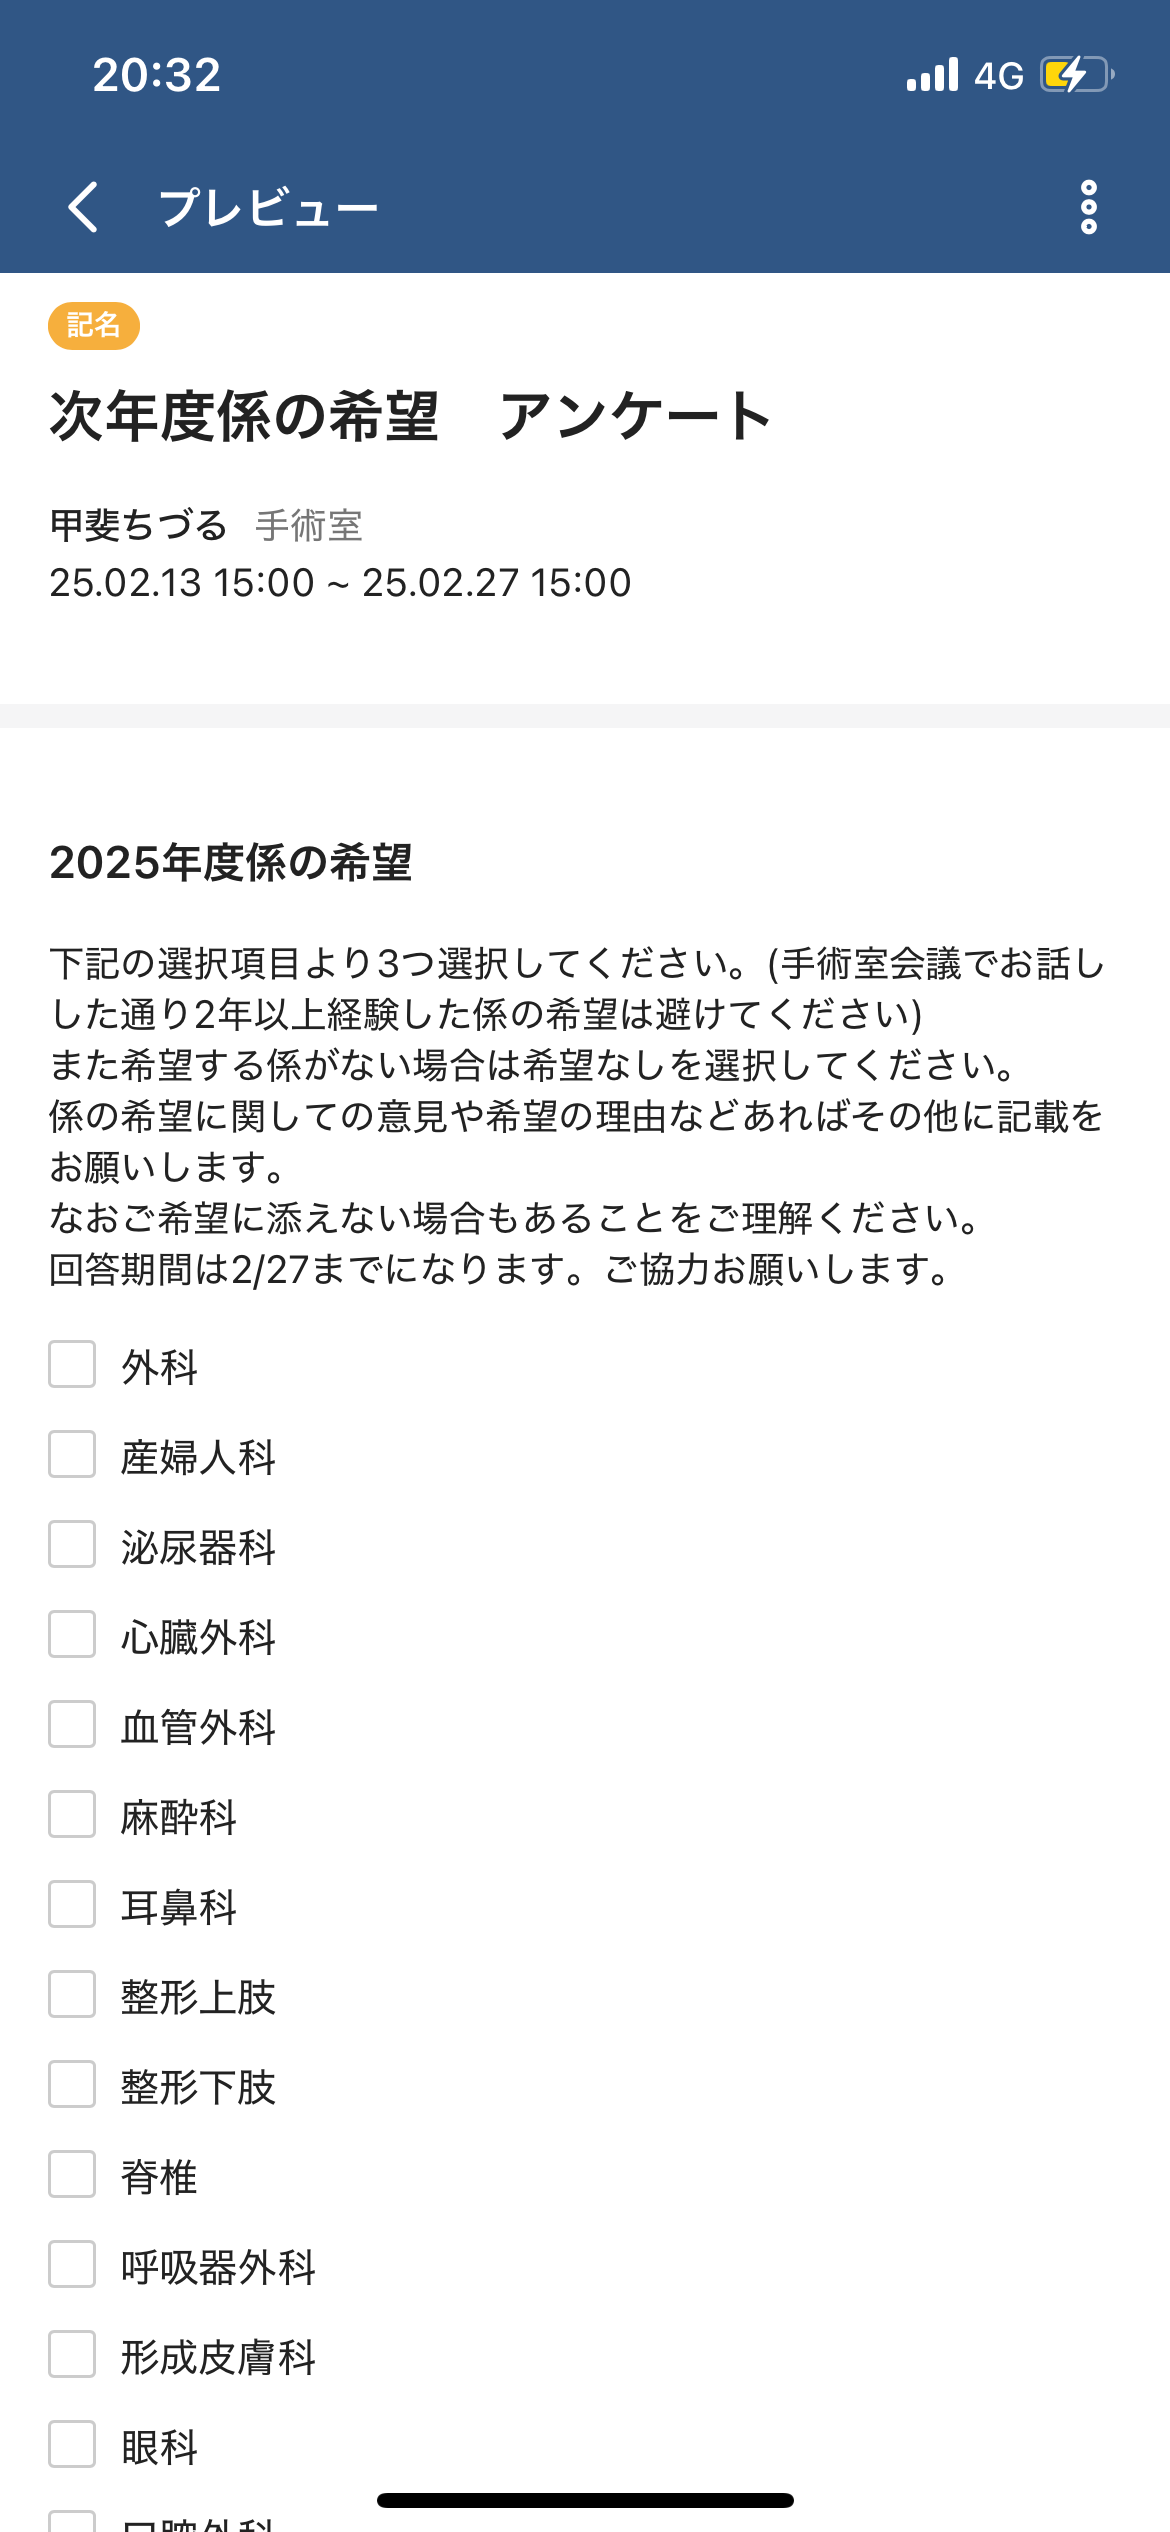Check the 形成皮膚科 option
This screenshot has width=1170, height=2532.
click(x=72, y=2355)
